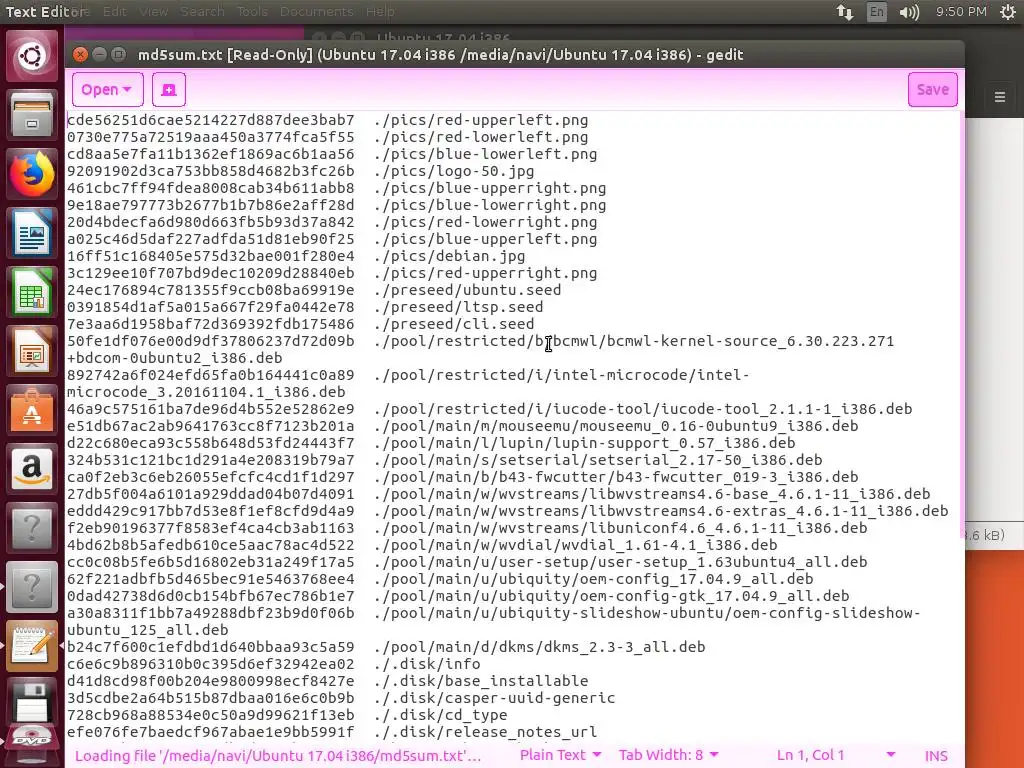Open the sound volume indicator

[x=908, y=12]
